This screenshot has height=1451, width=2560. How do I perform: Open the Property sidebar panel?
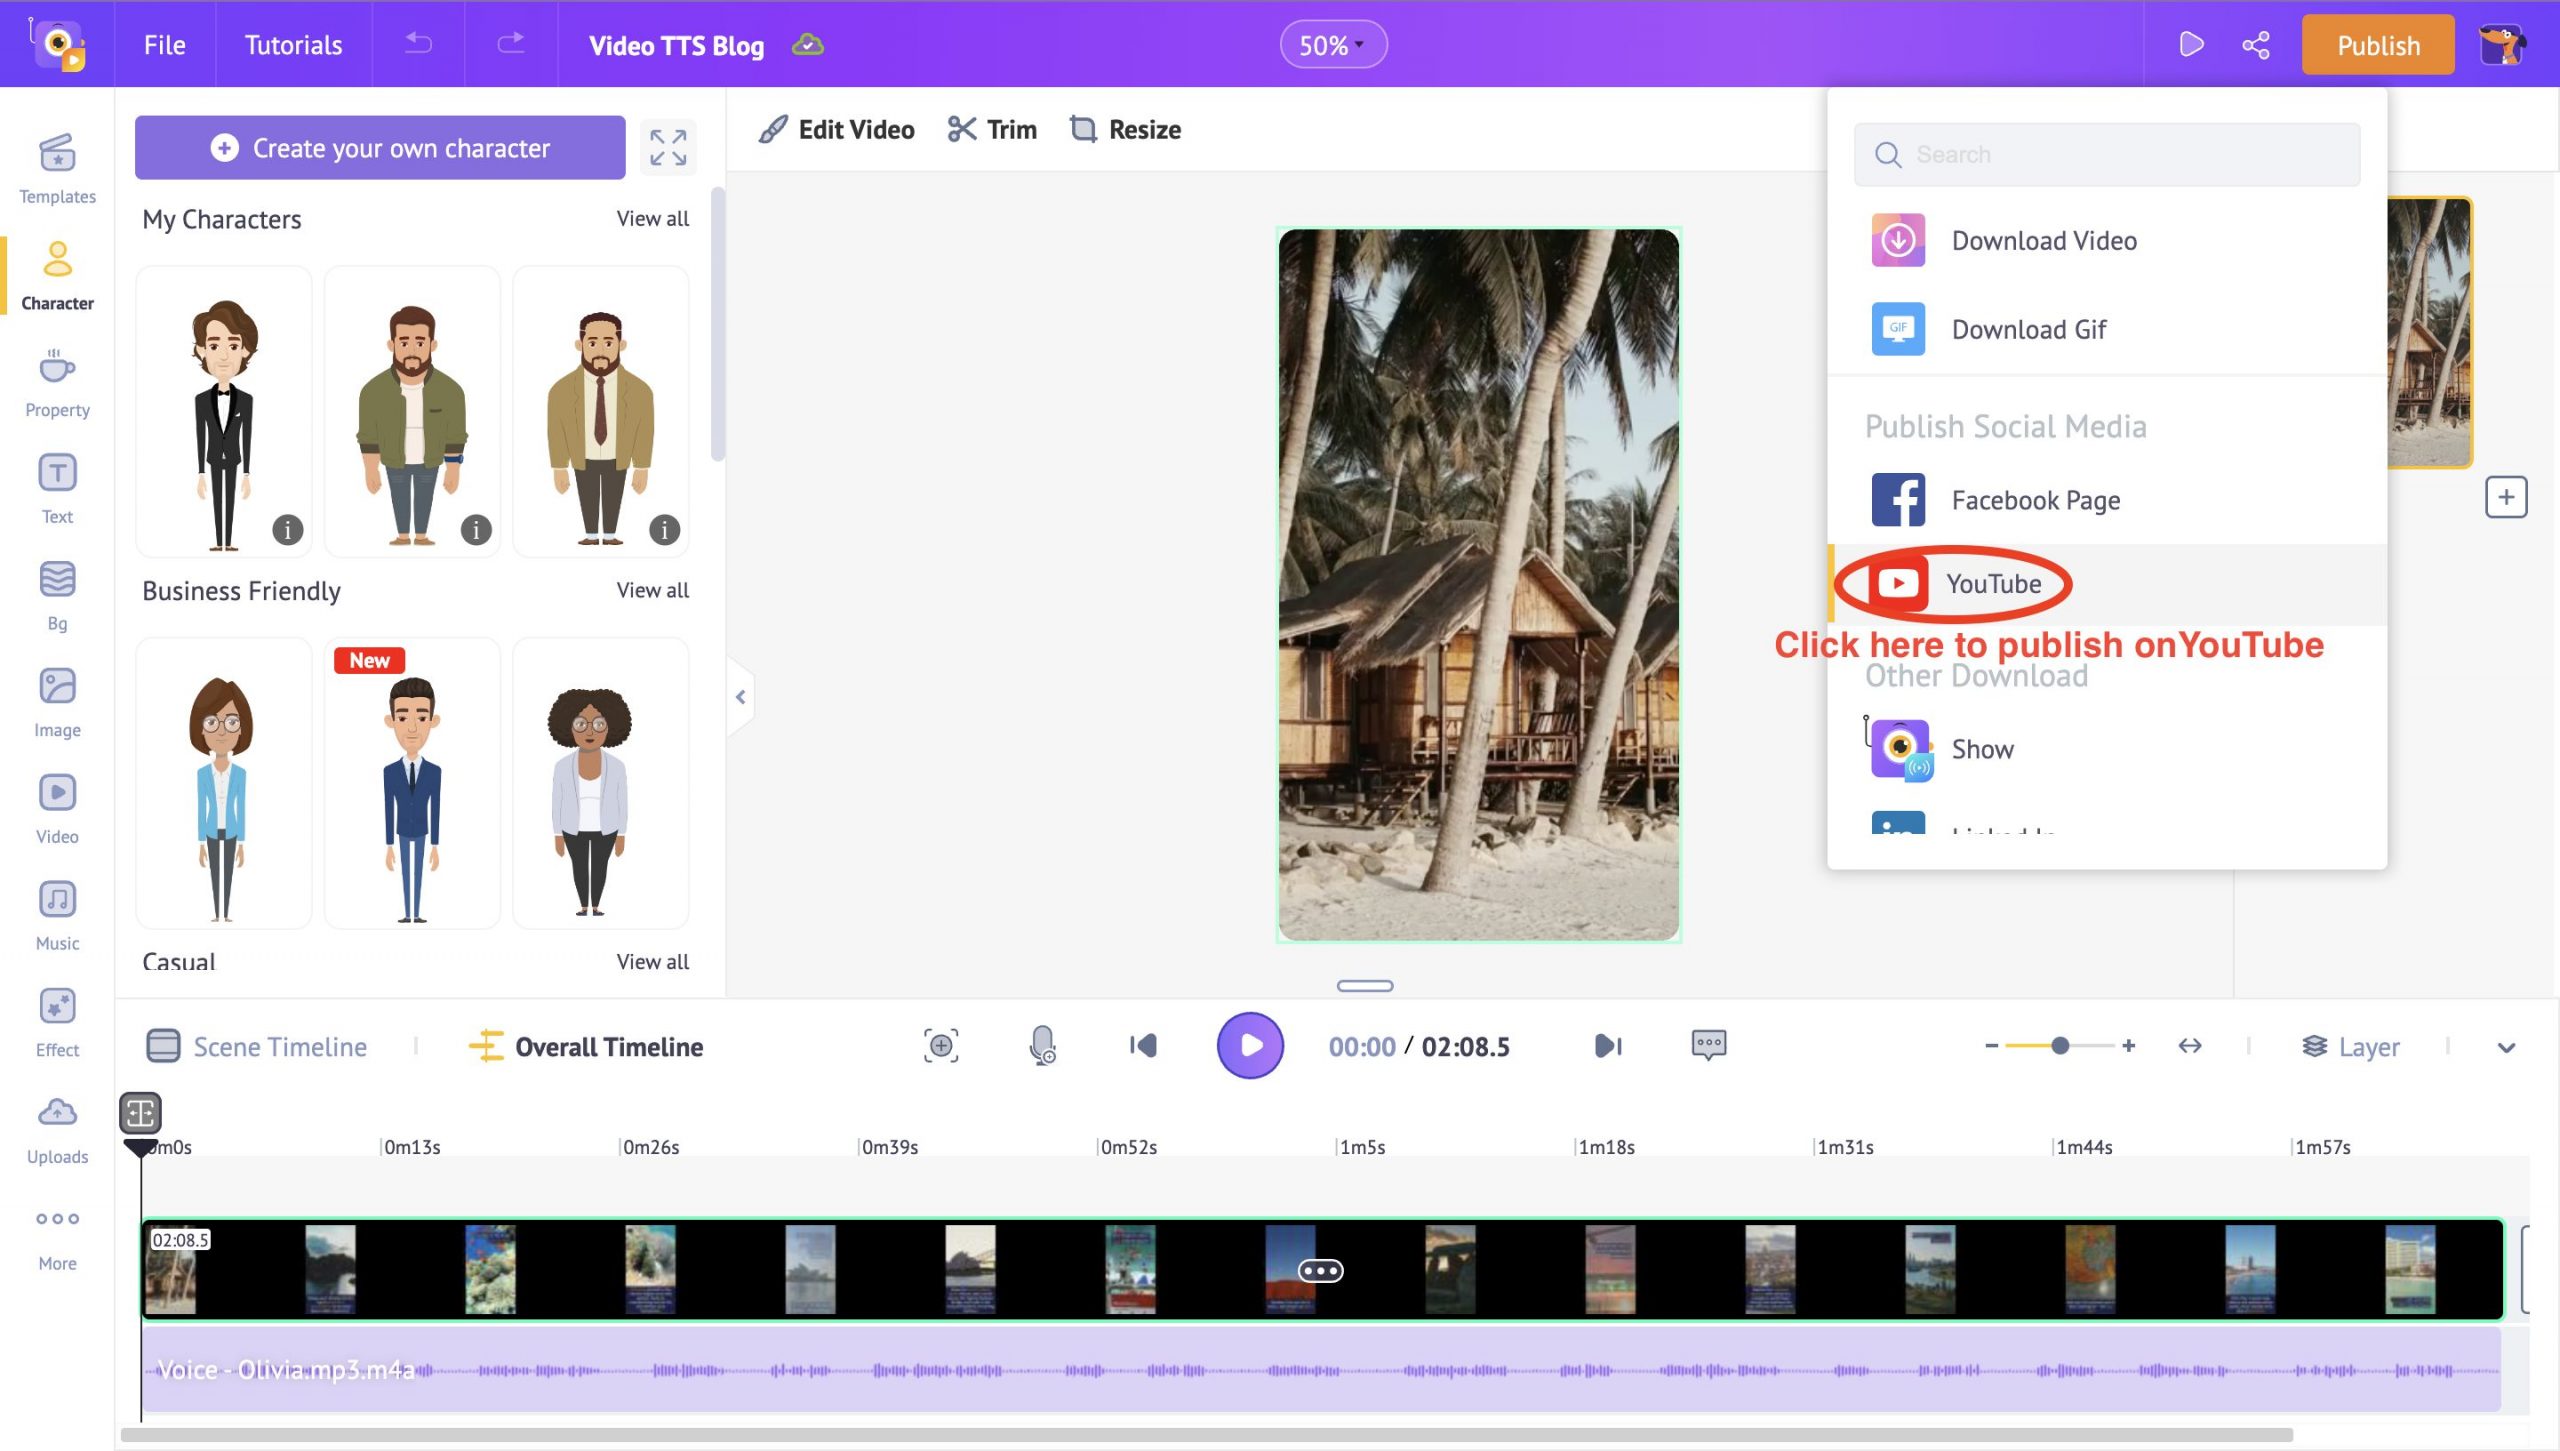pos(57,382)
